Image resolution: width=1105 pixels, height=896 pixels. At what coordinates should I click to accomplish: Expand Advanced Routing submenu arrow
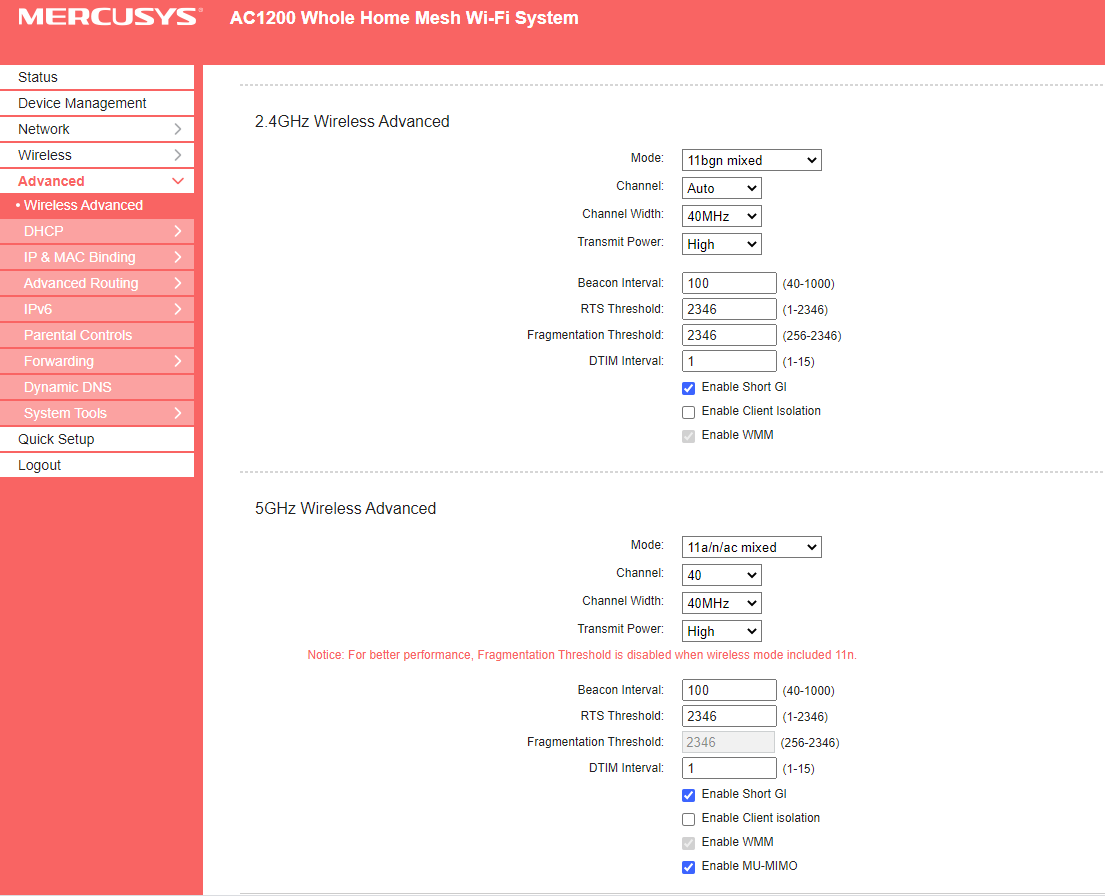(x=178, y=283)
